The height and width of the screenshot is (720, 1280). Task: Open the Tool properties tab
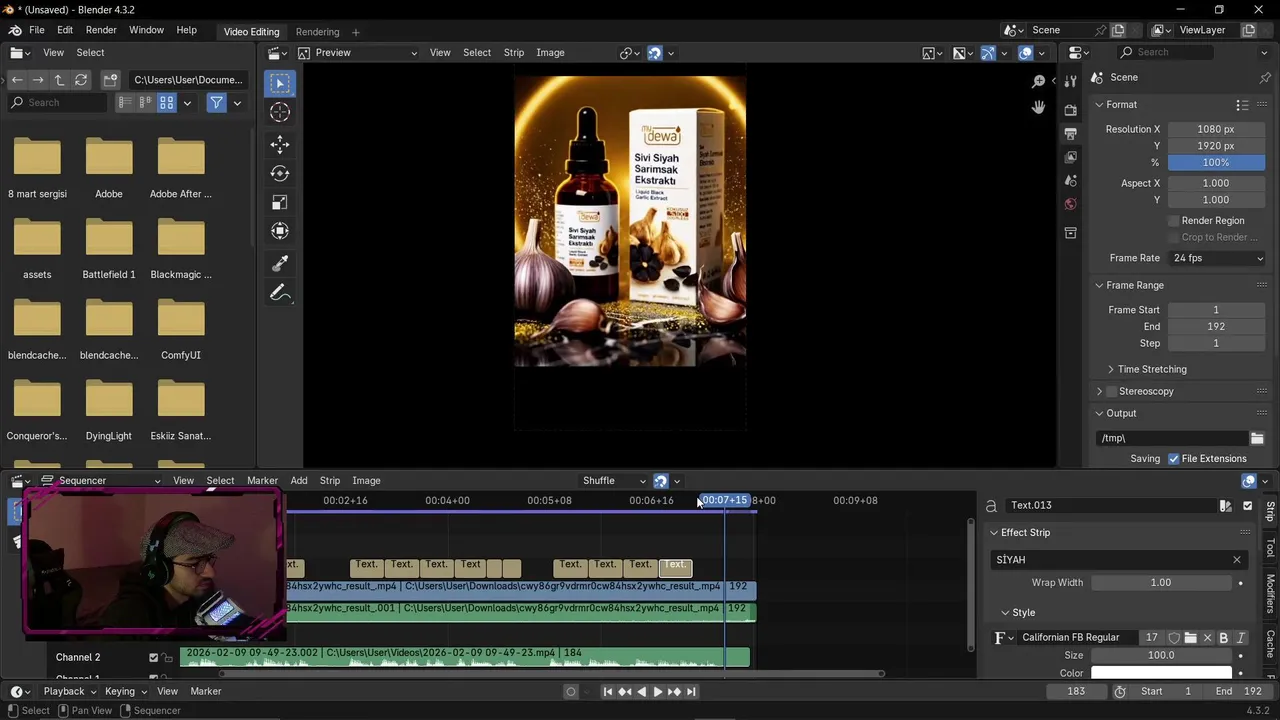pos(1071,80)
